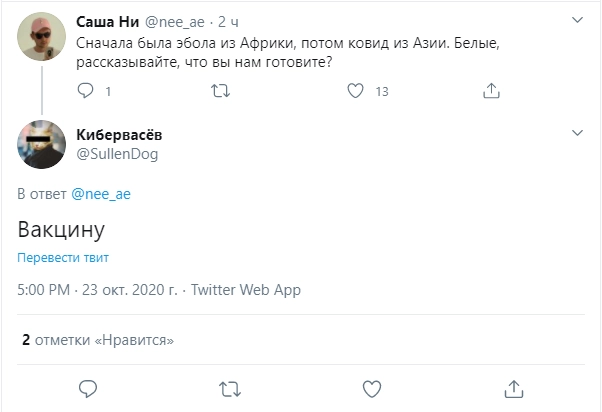Retweet Кибервасёв's Вакцину tweet
The width and height of the screenshot is (602, 412).
[229, 387]
